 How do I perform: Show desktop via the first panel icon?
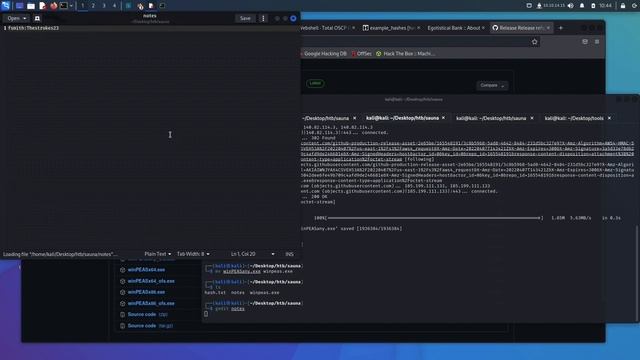[19, 6]
